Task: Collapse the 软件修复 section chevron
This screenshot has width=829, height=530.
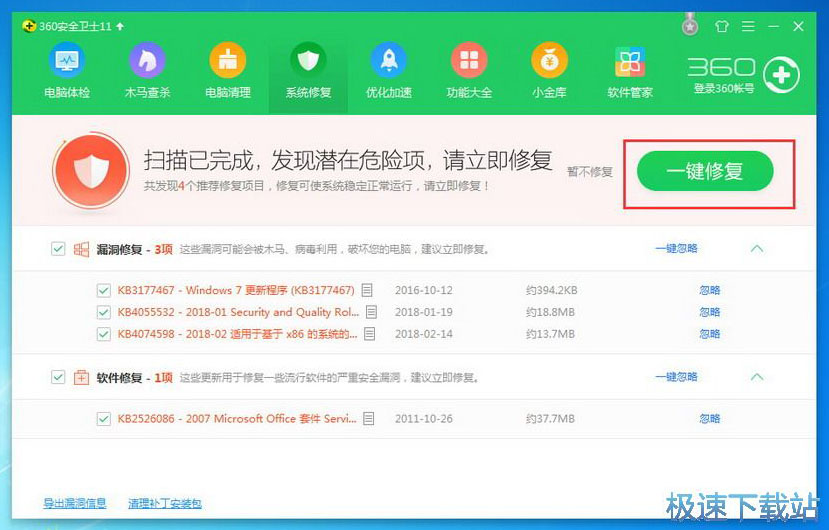Action: coord(757,377)
